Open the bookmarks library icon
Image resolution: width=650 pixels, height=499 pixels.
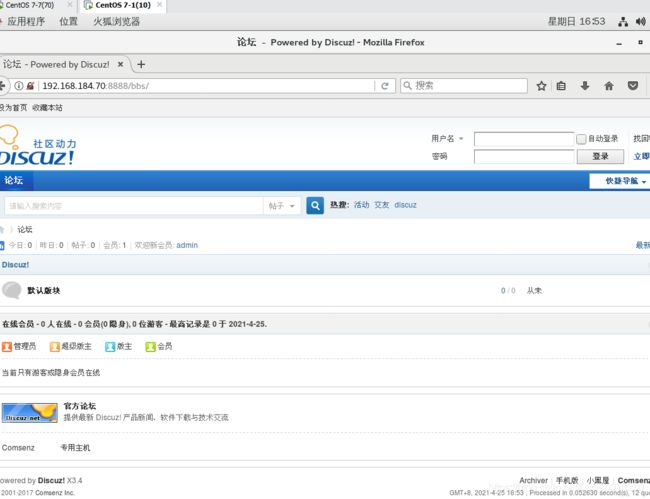pyautogui.click(x=561, y=86)
